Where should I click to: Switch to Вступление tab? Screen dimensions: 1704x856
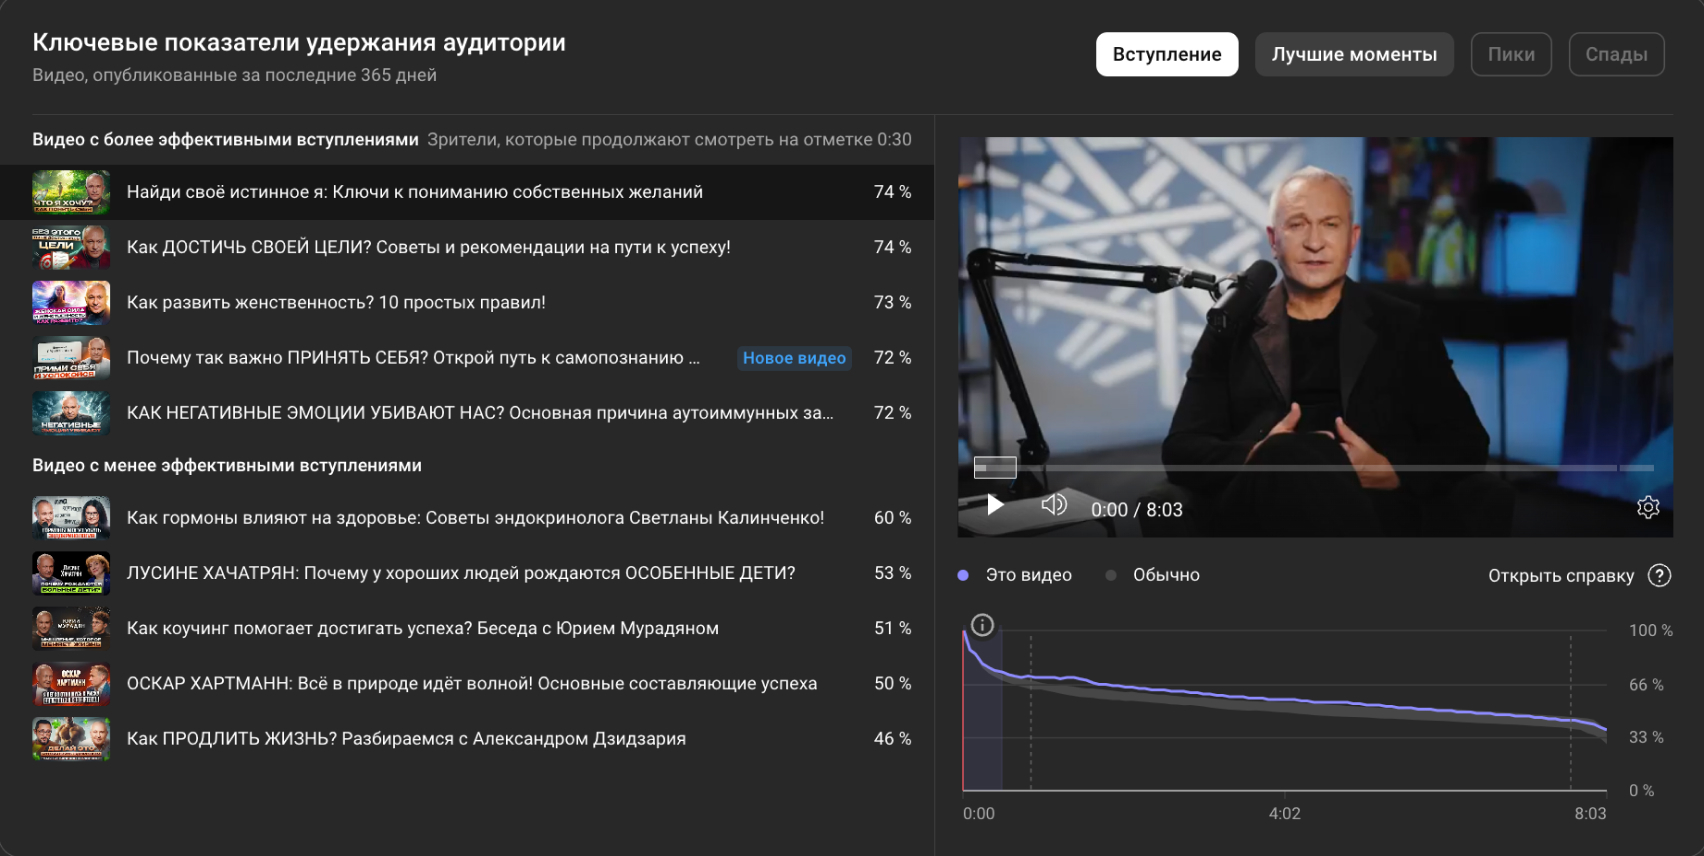pyautogui.click(x=1167, y=54)
